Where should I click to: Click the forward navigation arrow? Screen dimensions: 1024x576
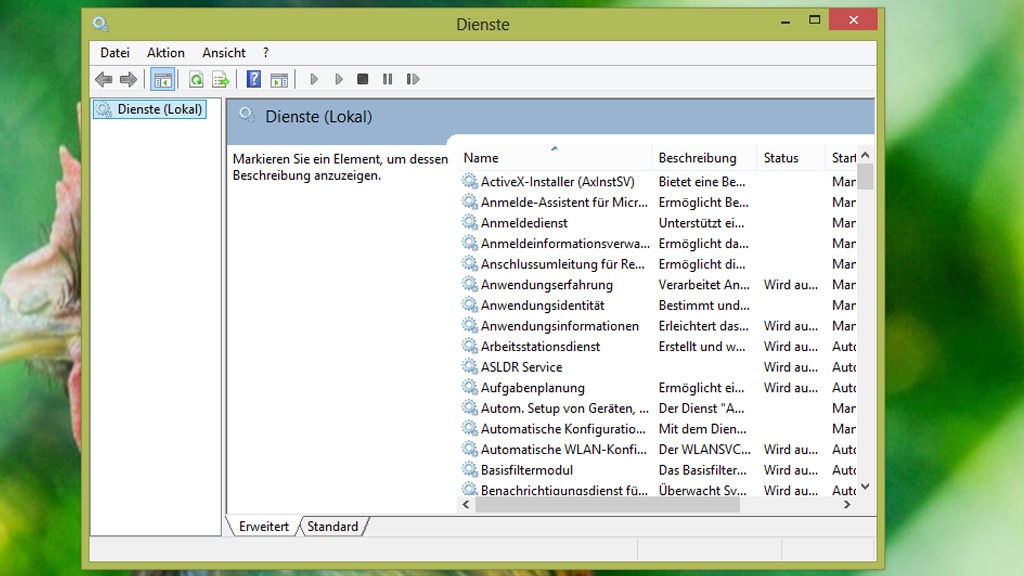pos(131,79)
